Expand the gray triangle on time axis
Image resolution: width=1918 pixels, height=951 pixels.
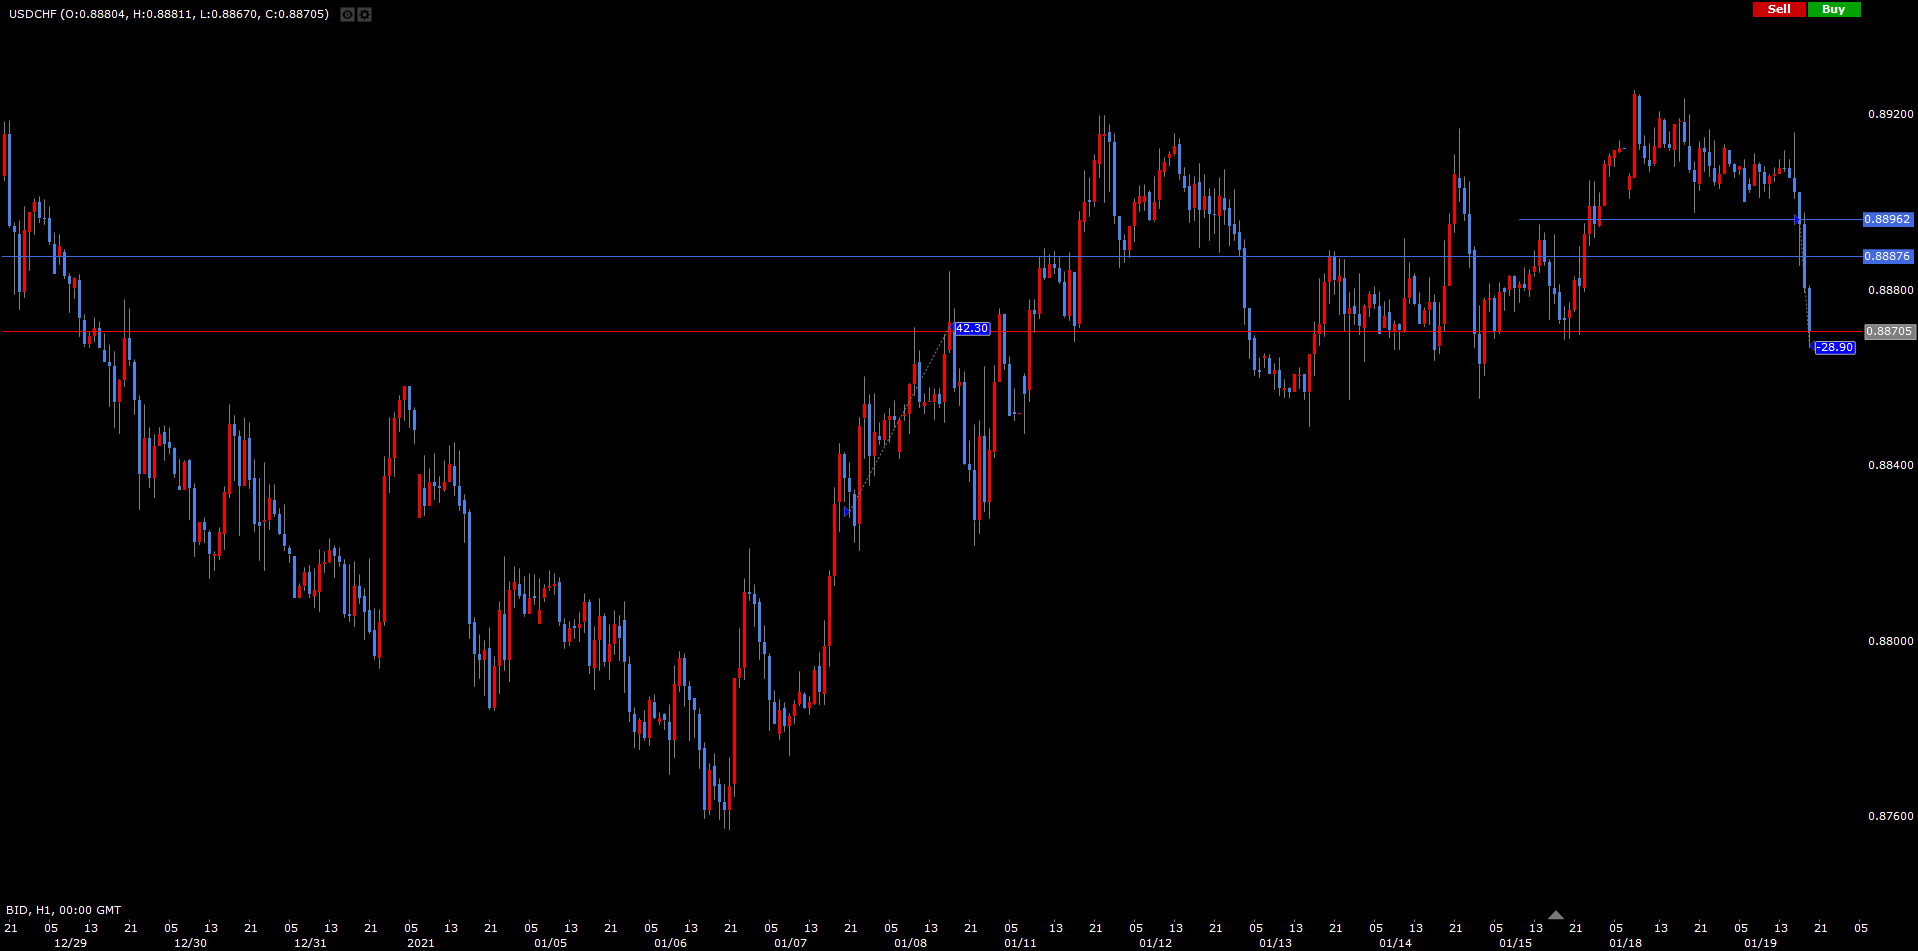click(x=1555, y=915)
